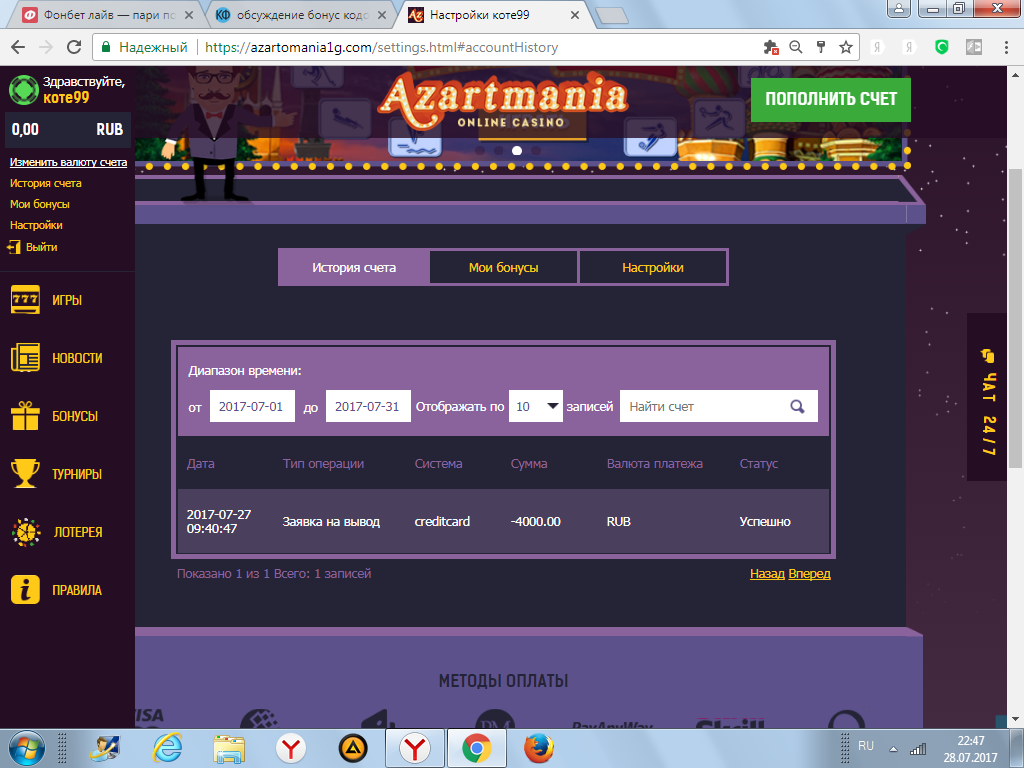Viewport: 1024px width, 768px height.
Task: Switch to Chrome in taskbar
Action: (x=477, y=748)
